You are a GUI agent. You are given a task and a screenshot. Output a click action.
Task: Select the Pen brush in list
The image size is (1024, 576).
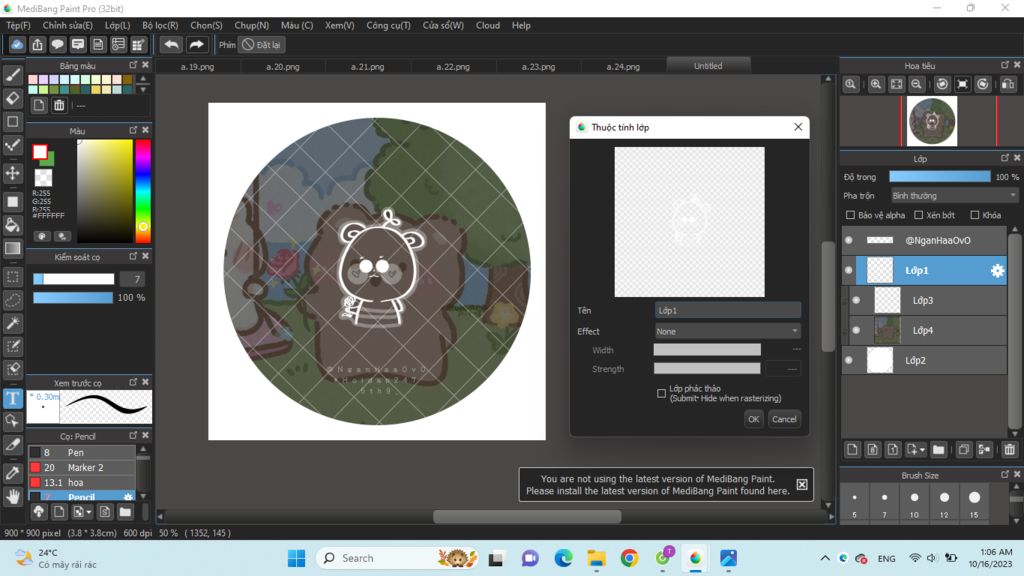82,452
